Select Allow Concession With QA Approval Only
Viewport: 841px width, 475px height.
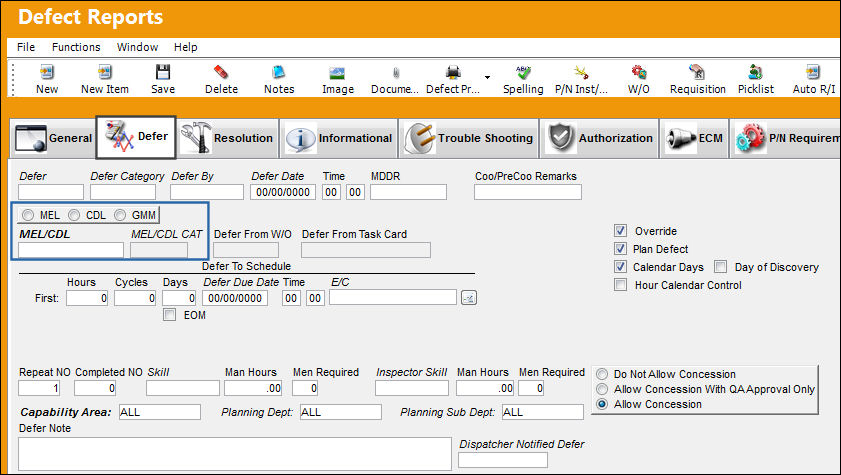pyautogui.click(x=602, y=389)
